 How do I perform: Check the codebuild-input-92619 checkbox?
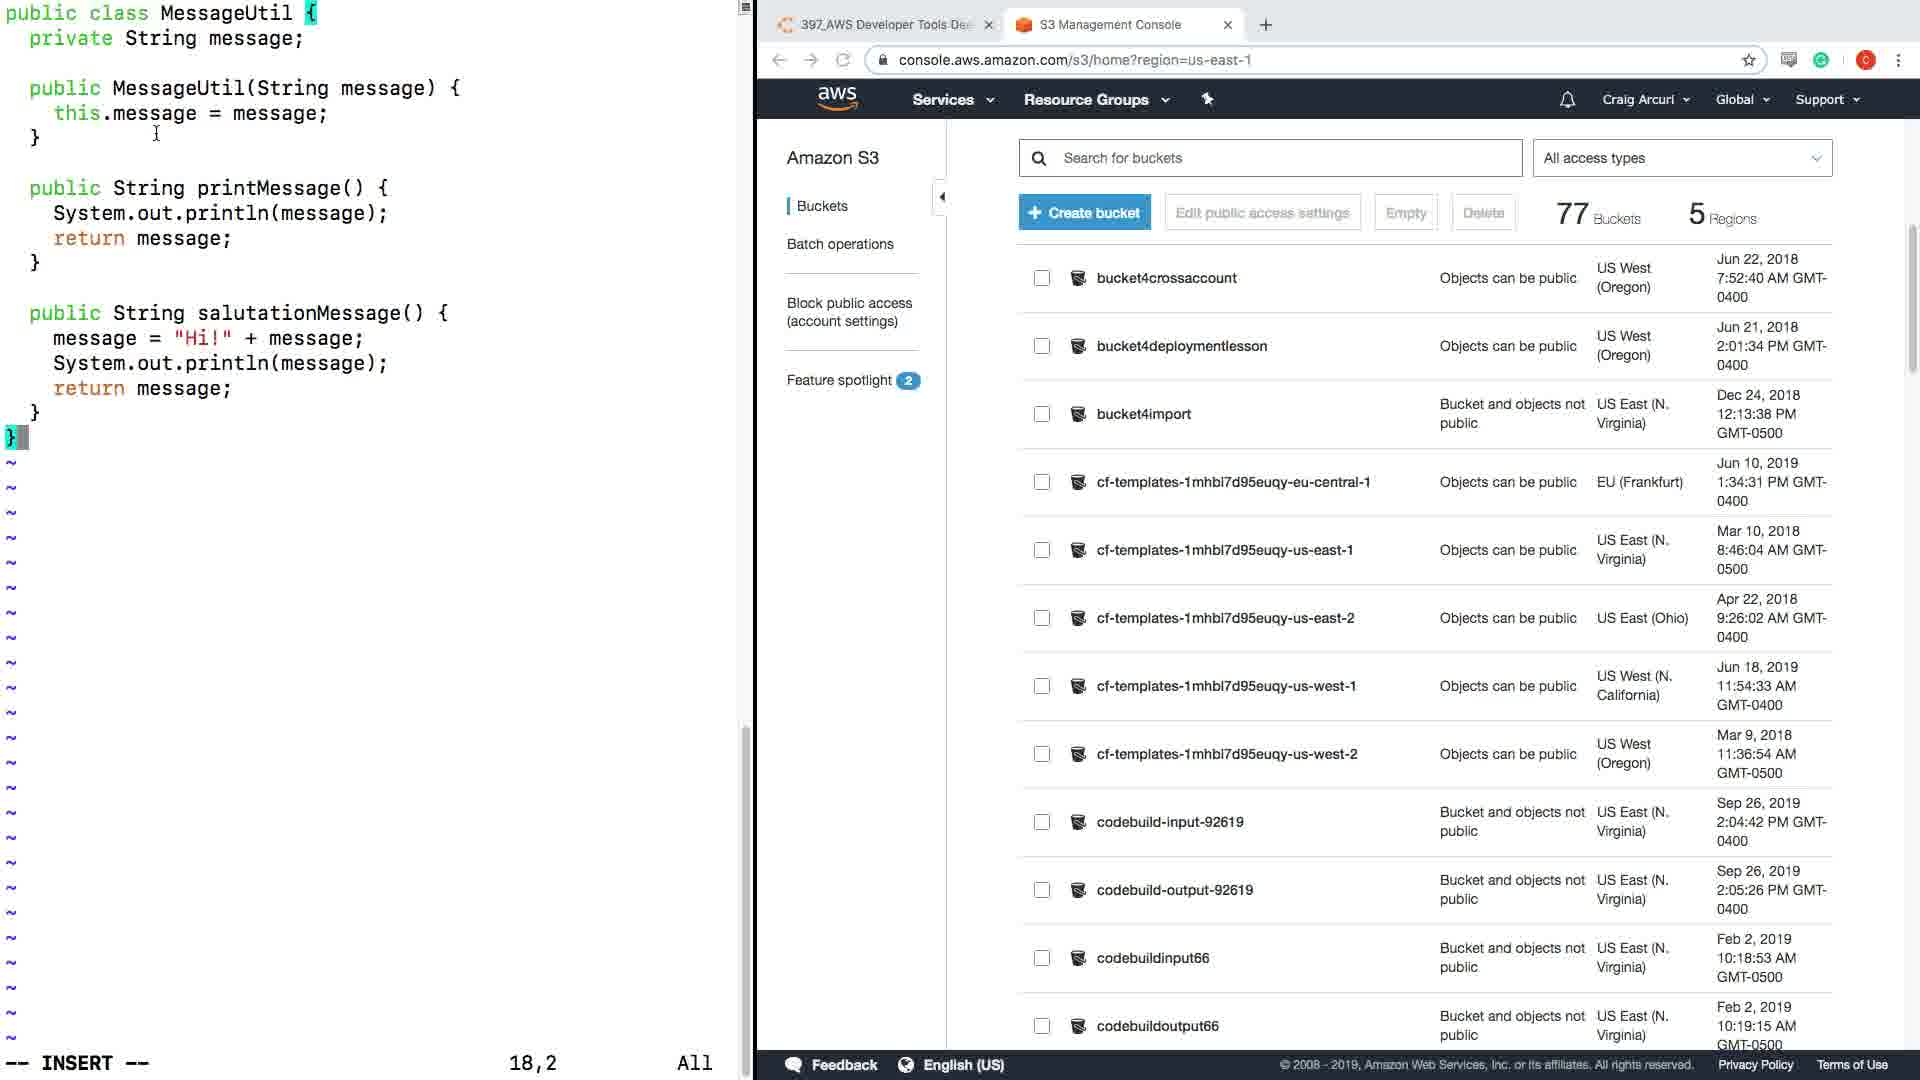(x=1042, y=822)
